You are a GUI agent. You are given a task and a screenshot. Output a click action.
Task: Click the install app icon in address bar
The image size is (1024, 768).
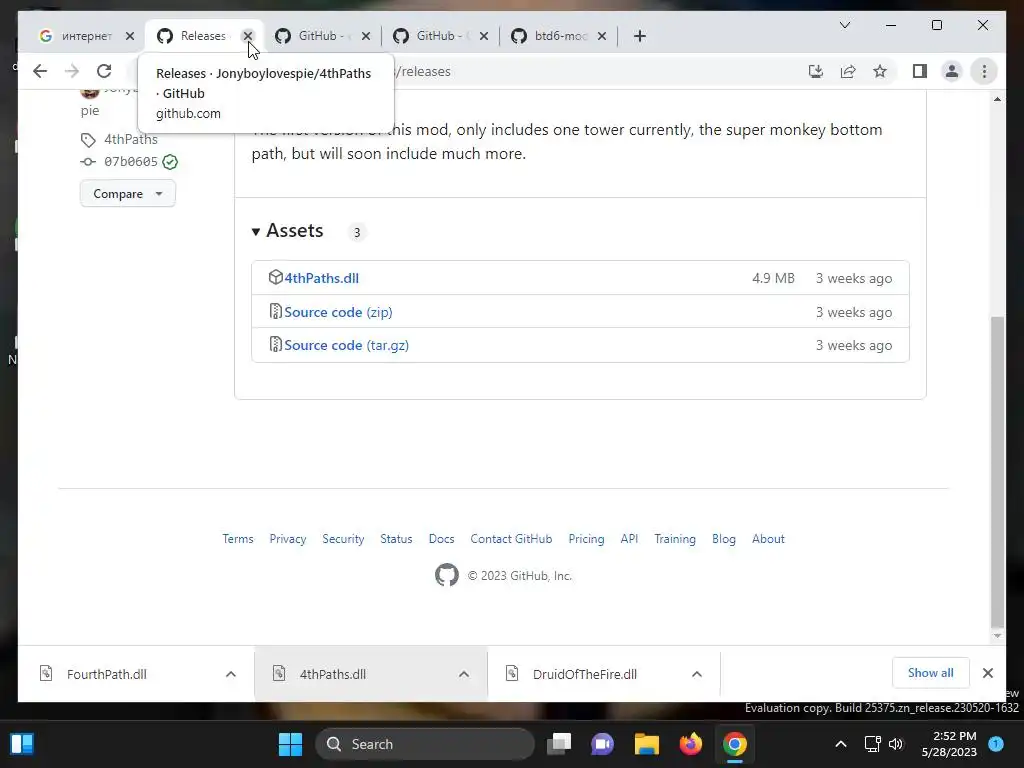(x=816, y=71)
